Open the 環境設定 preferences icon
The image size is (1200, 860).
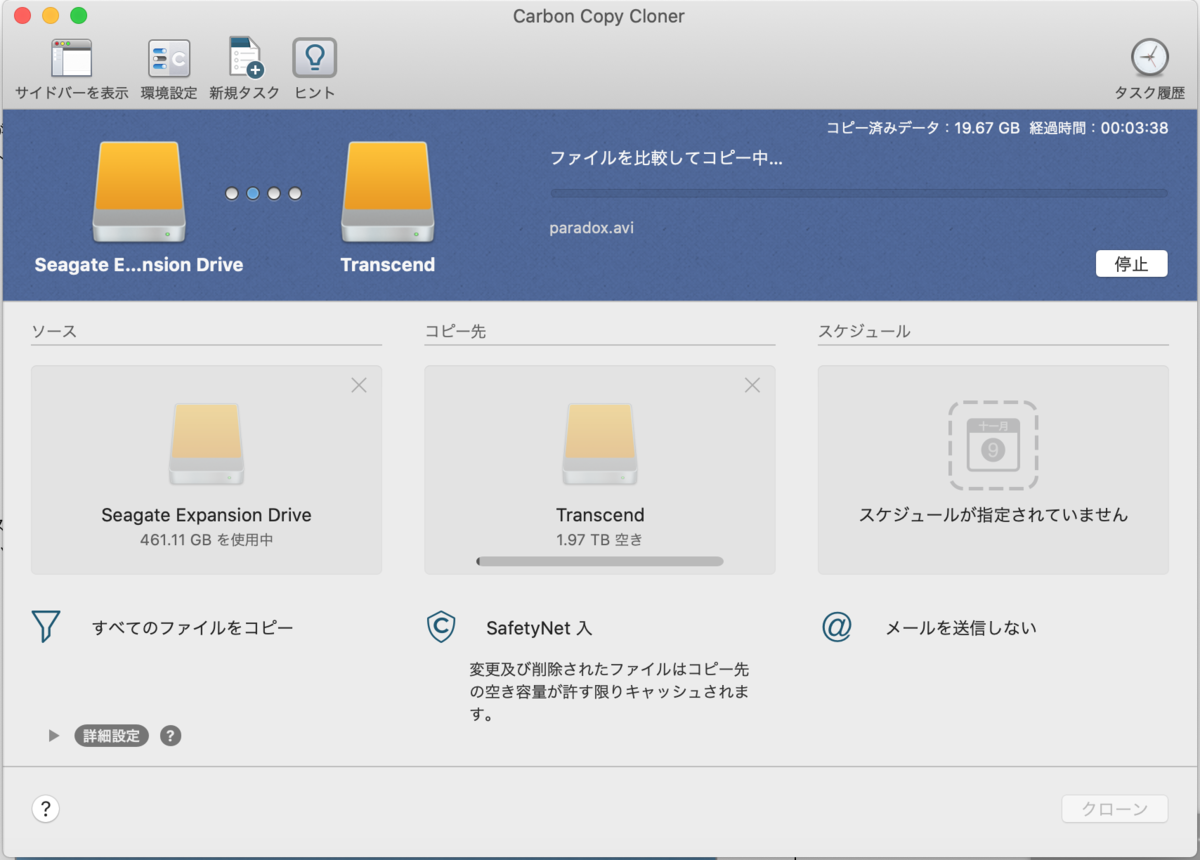(x=169, y=59)
